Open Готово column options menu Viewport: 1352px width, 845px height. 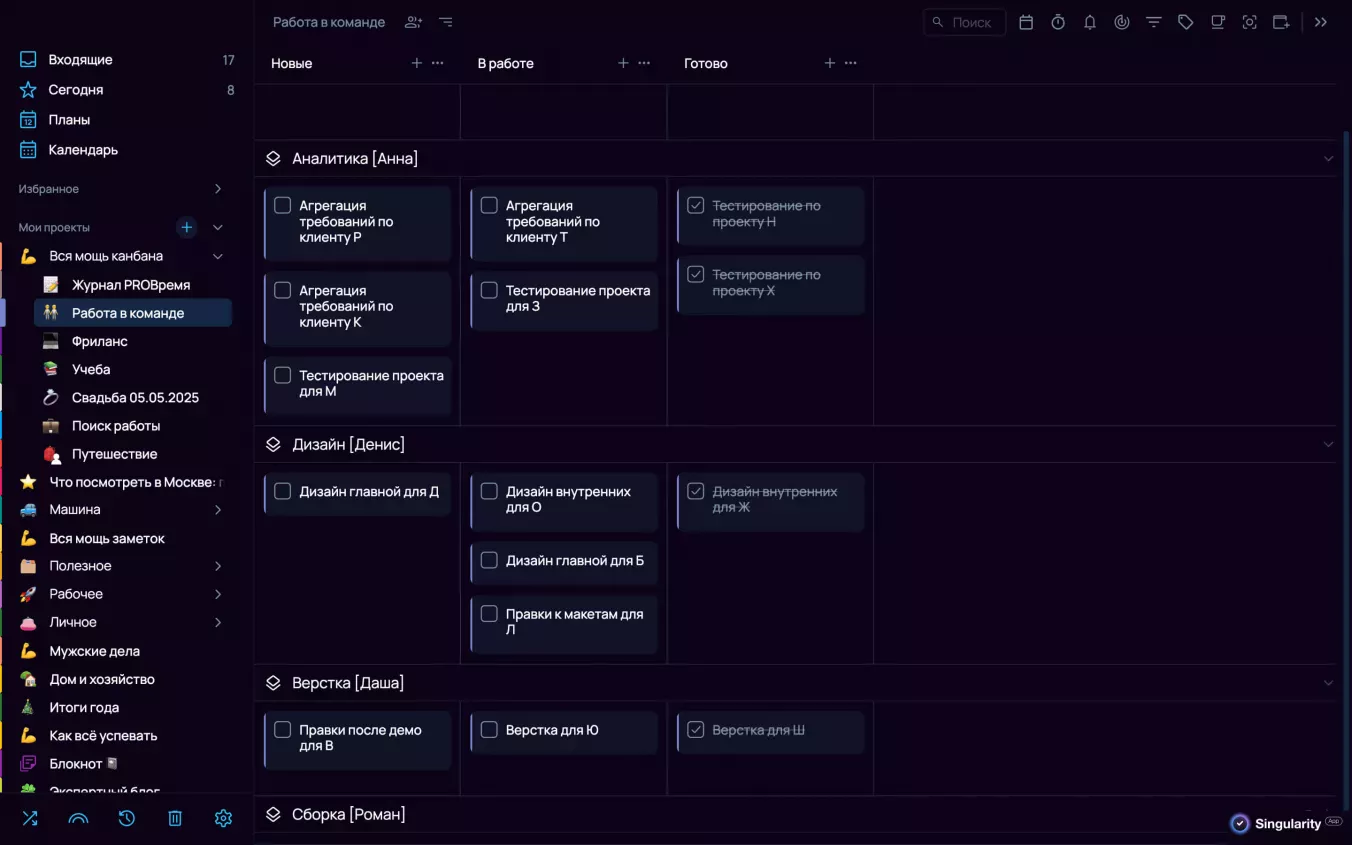pyautogui.click(x=851, y=63)
